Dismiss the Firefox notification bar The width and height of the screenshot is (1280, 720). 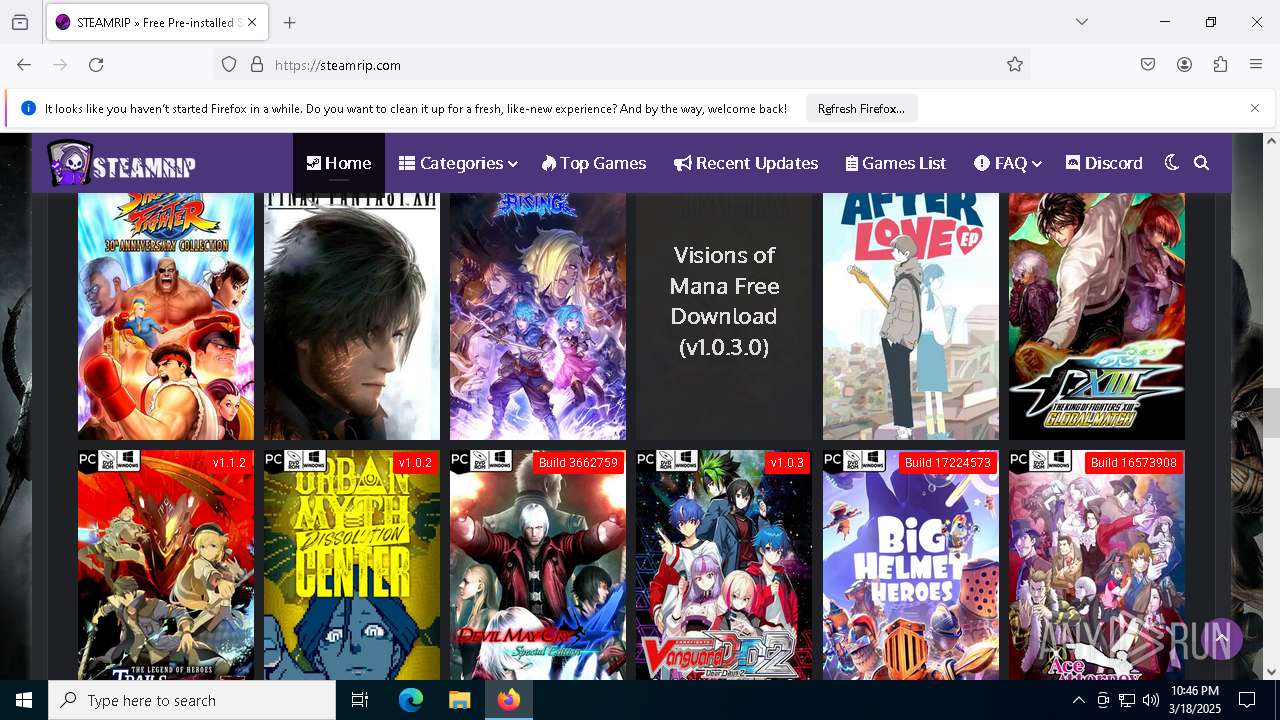1255,108
